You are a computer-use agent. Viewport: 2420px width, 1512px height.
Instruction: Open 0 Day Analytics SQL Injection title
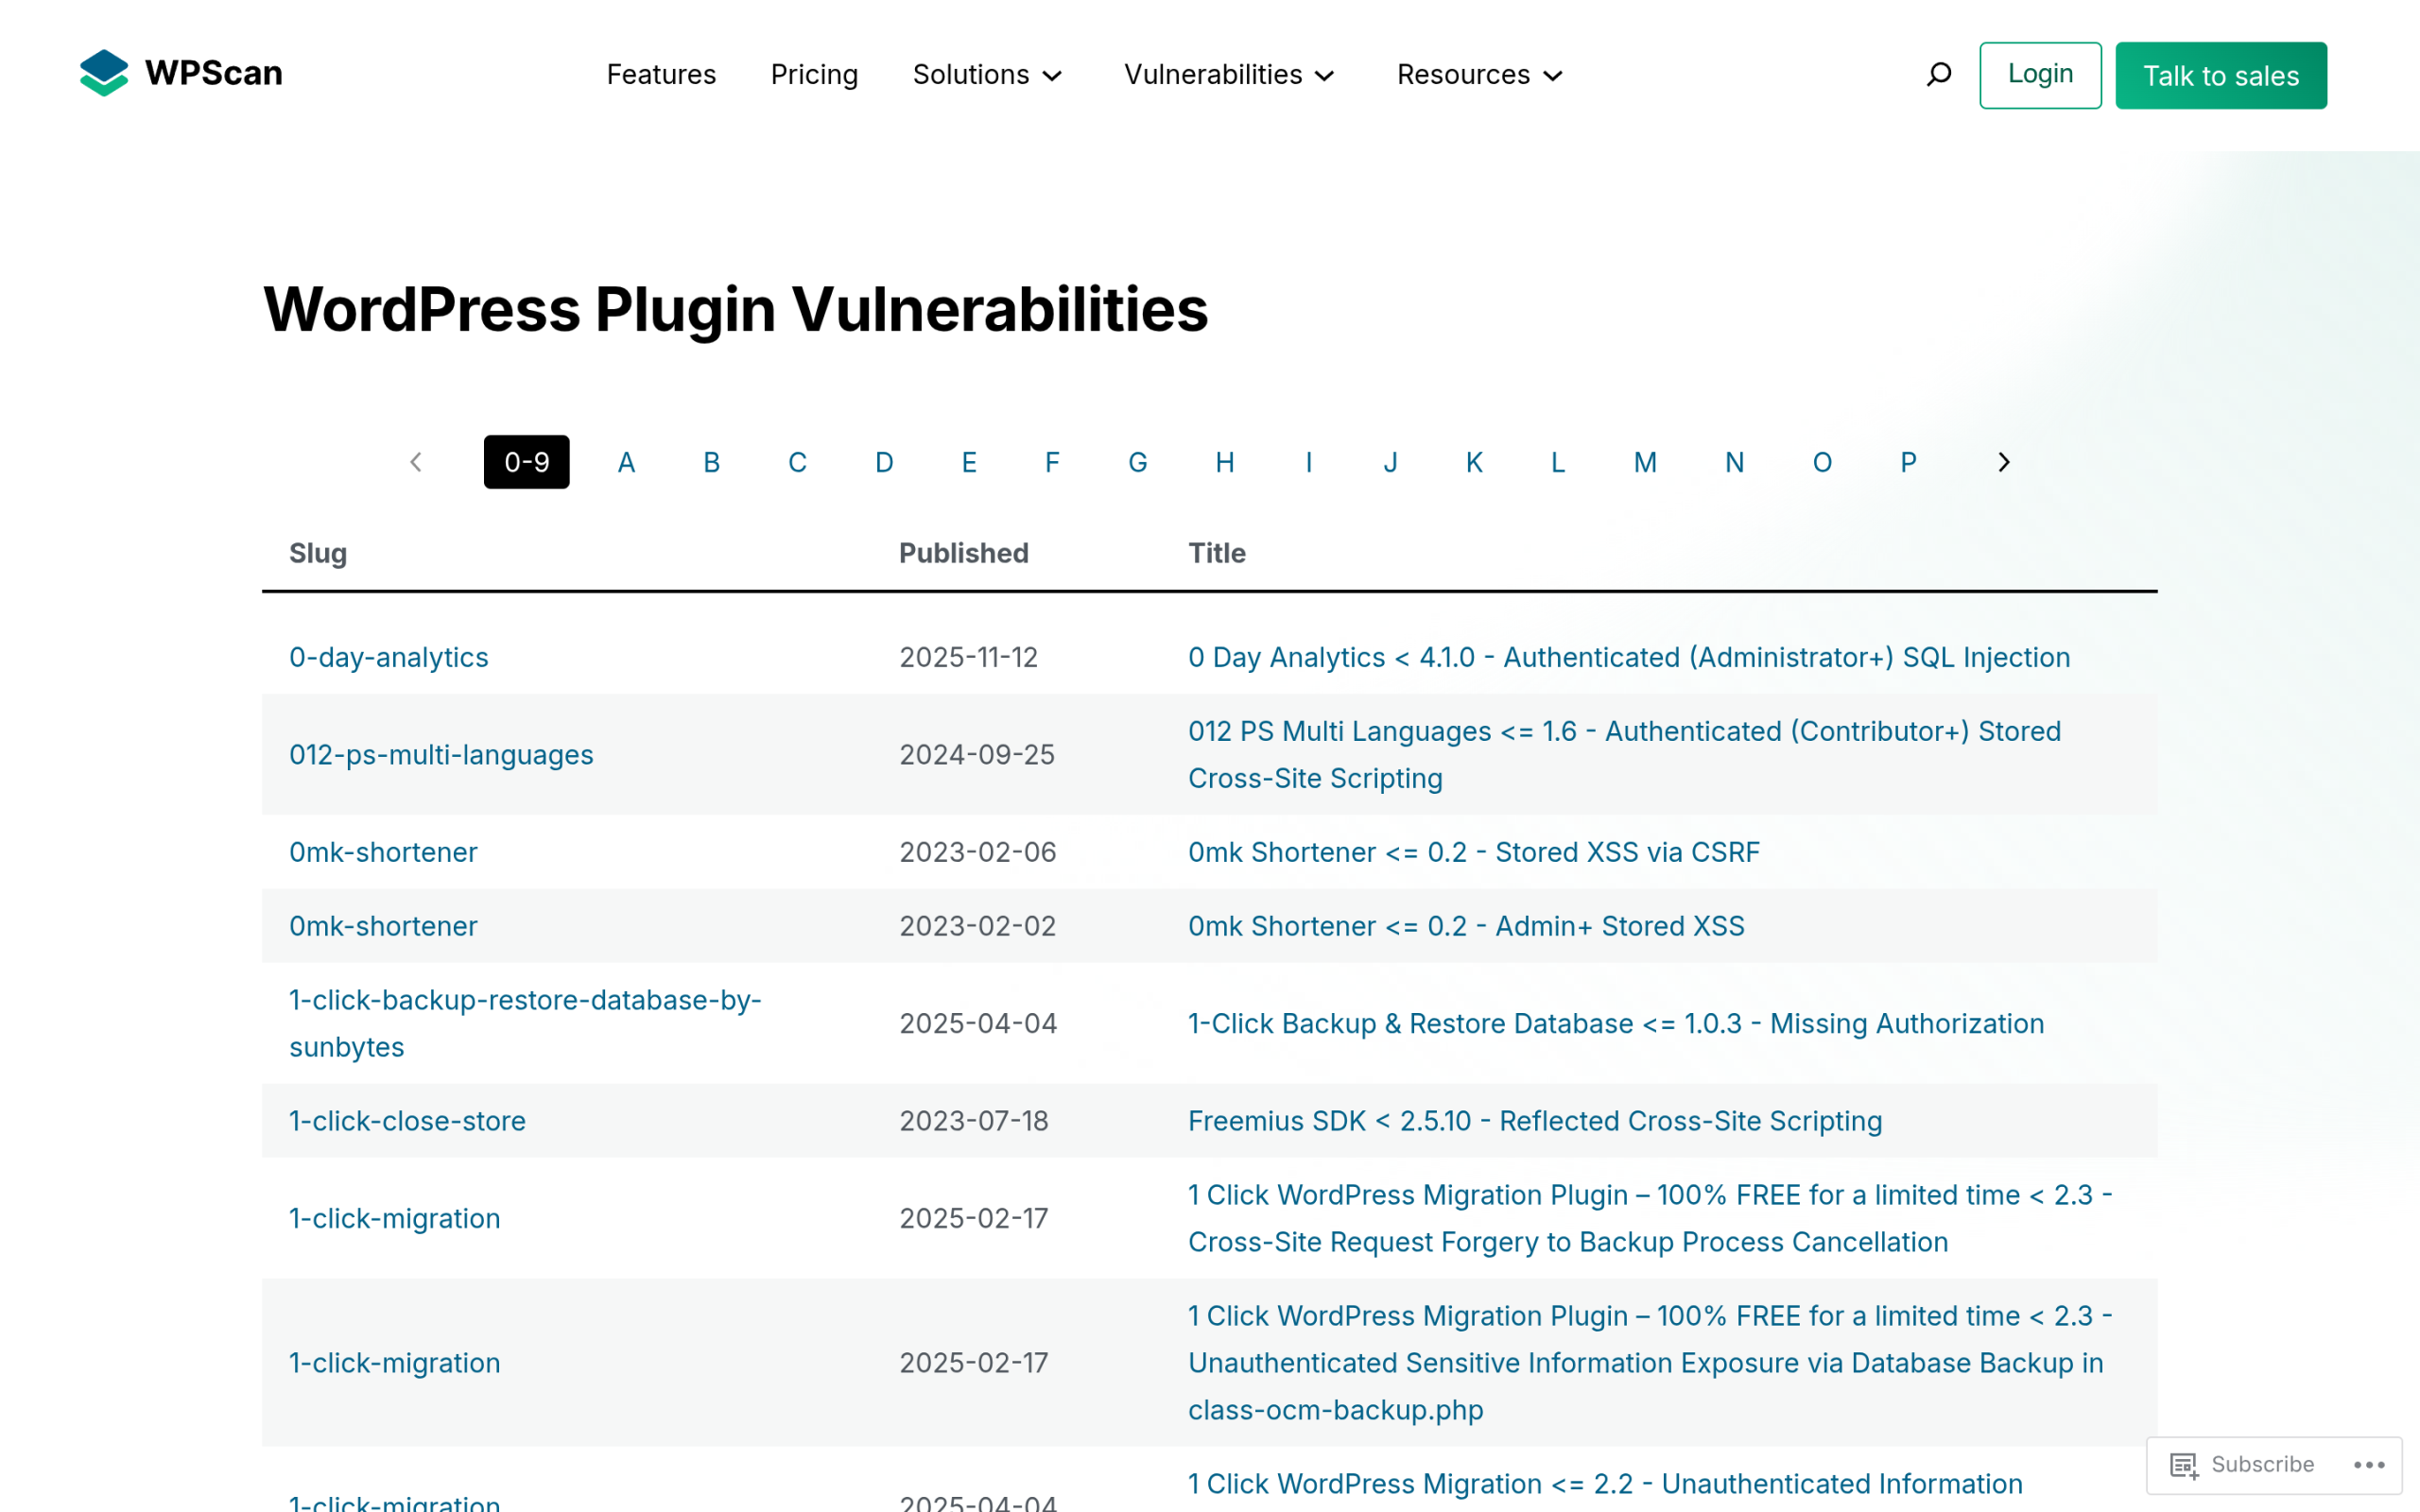coord(1628,657)
